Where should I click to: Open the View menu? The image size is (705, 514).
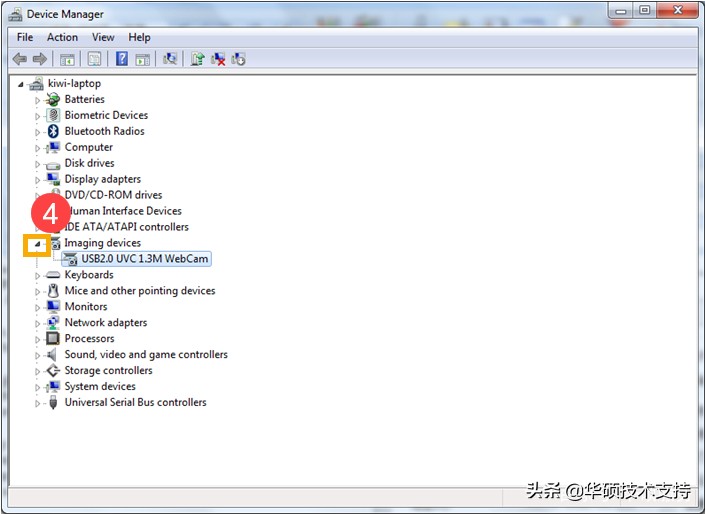(x=103, y=37)
